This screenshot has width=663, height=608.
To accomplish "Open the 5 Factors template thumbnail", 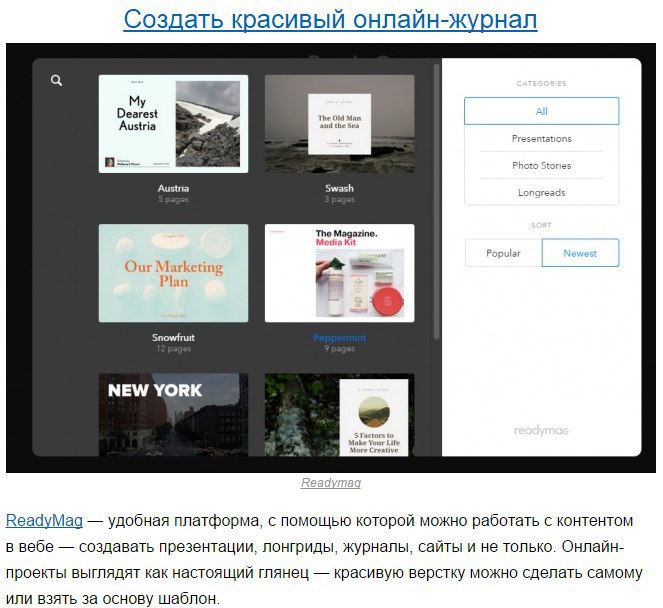I will (340, 414).
